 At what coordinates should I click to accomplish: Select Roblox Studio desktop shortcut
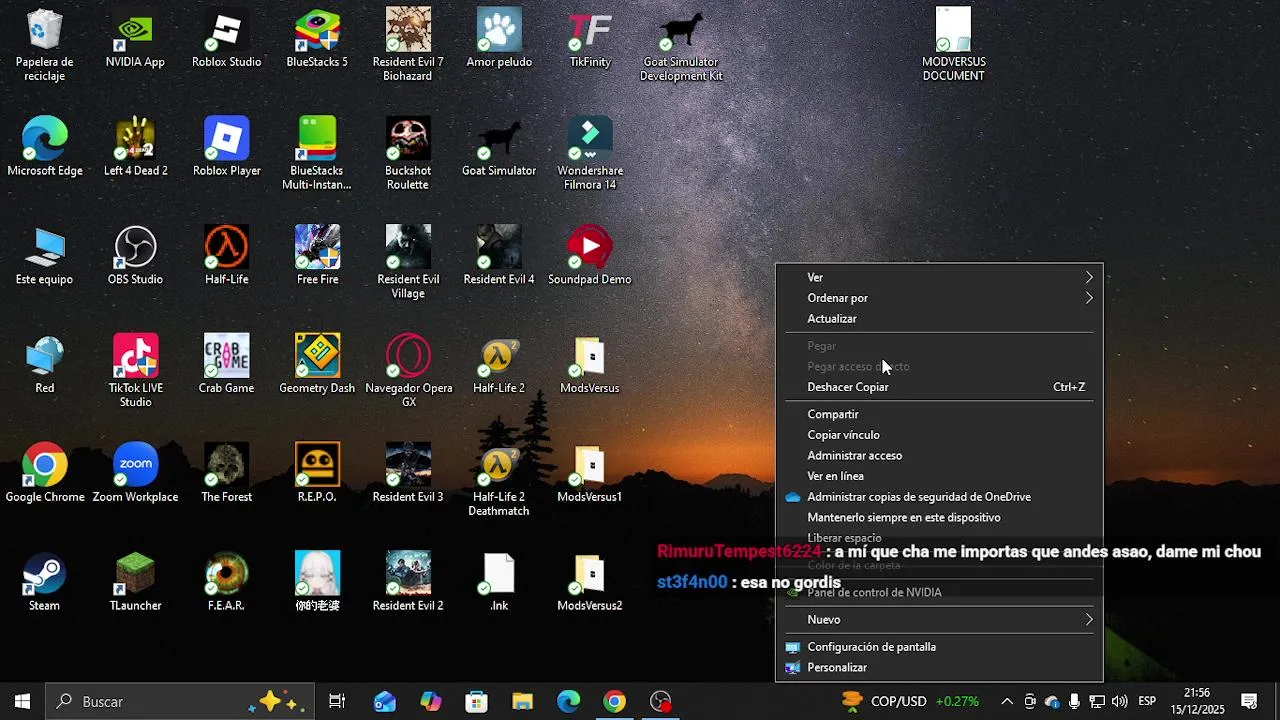click(227, 39)
